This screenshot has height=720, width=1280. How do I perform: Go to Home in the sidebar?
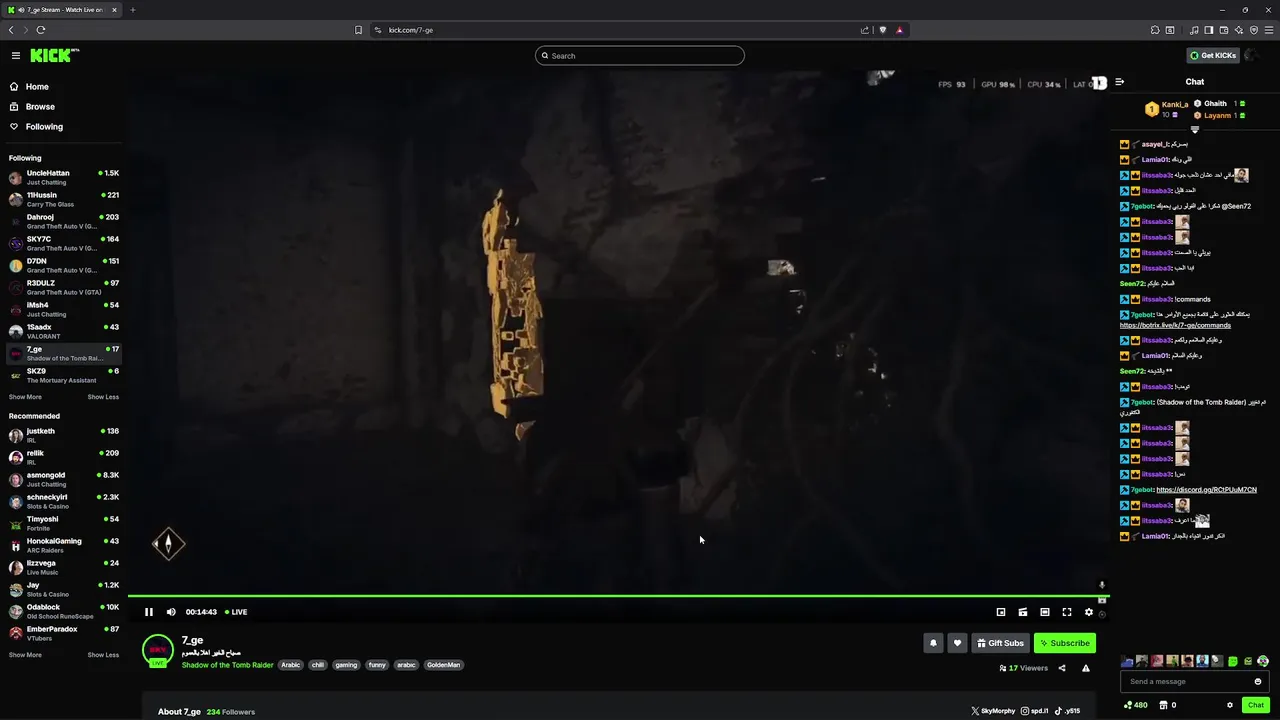tap(37, 87)
